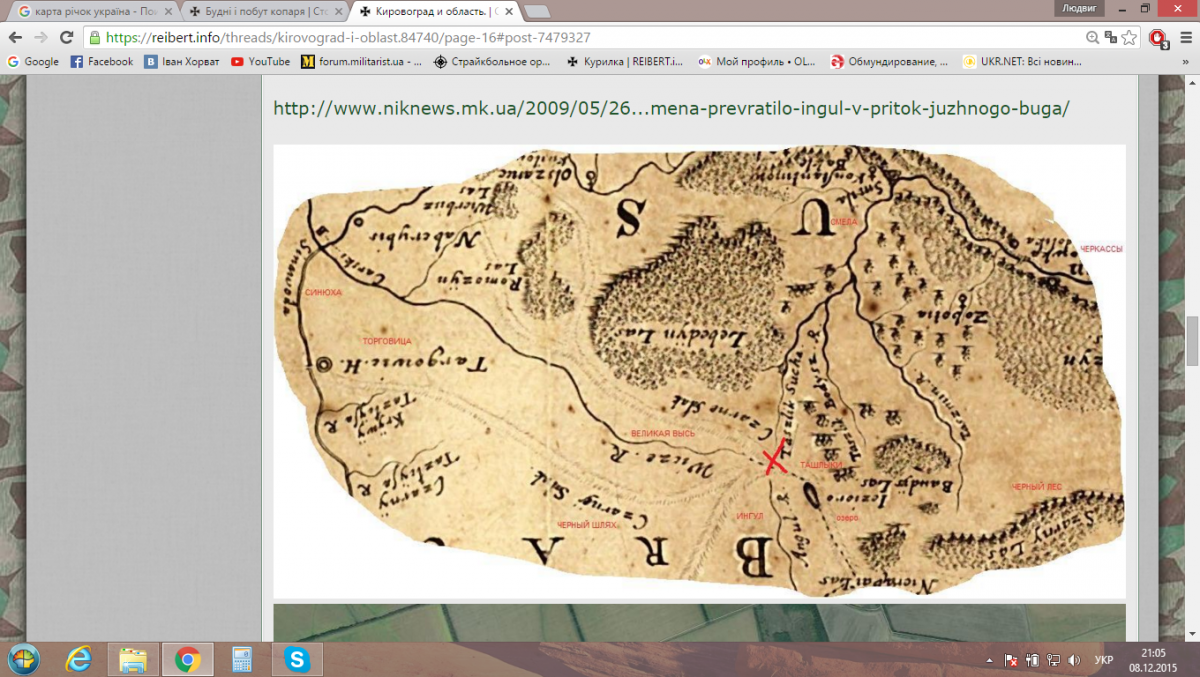Switch the УКР keyboard language indicator

[x=1104, y=660]
